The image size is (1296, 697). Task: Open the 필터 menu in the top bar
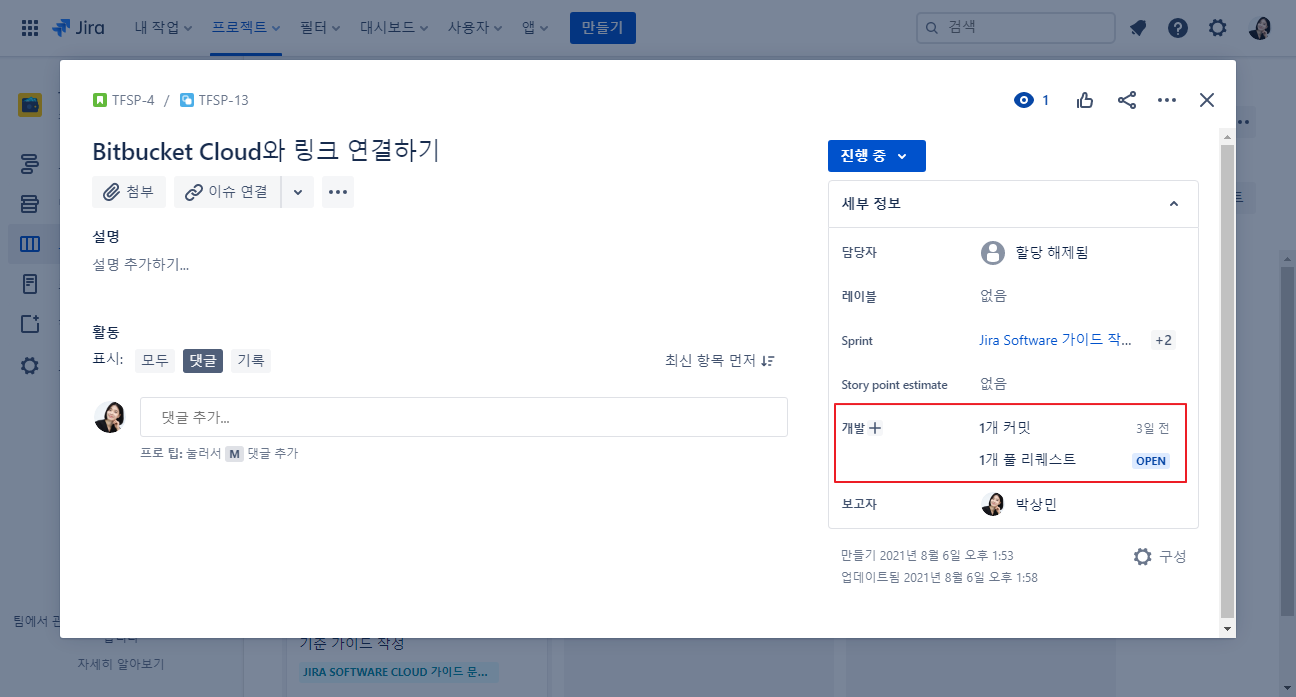coord(320,28)
